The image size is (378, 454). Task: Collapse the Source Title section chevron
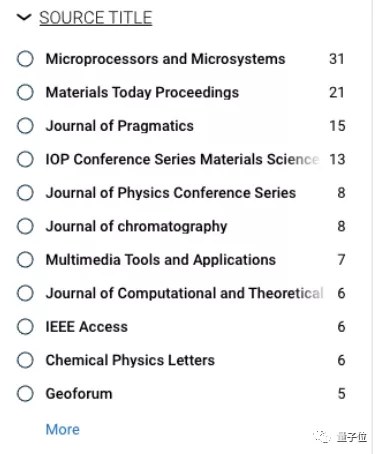coord(24,17)
